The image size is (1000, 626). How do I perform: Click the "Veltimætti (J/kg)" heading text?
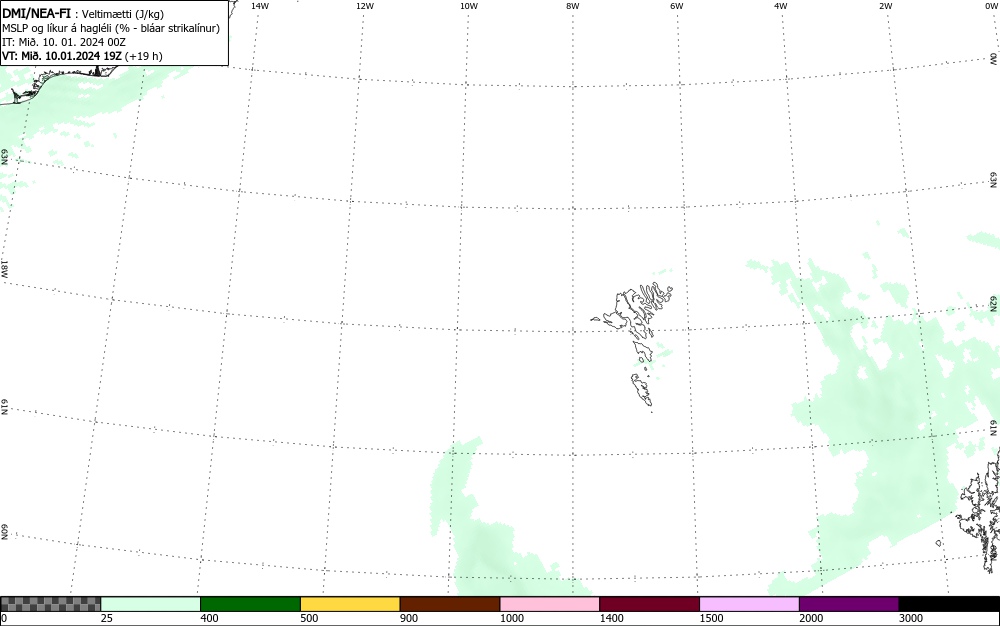point(123,14)
